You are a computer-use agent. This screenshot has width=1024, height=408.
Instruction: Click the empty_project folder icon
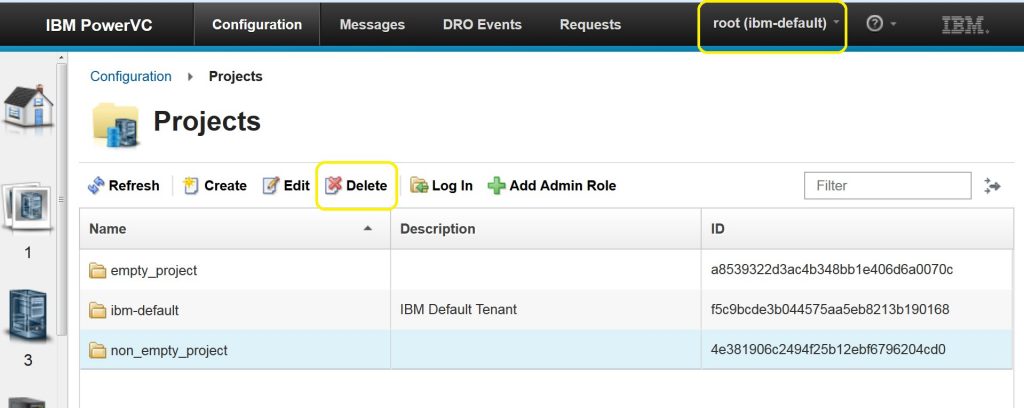click(x=97, y=270)
